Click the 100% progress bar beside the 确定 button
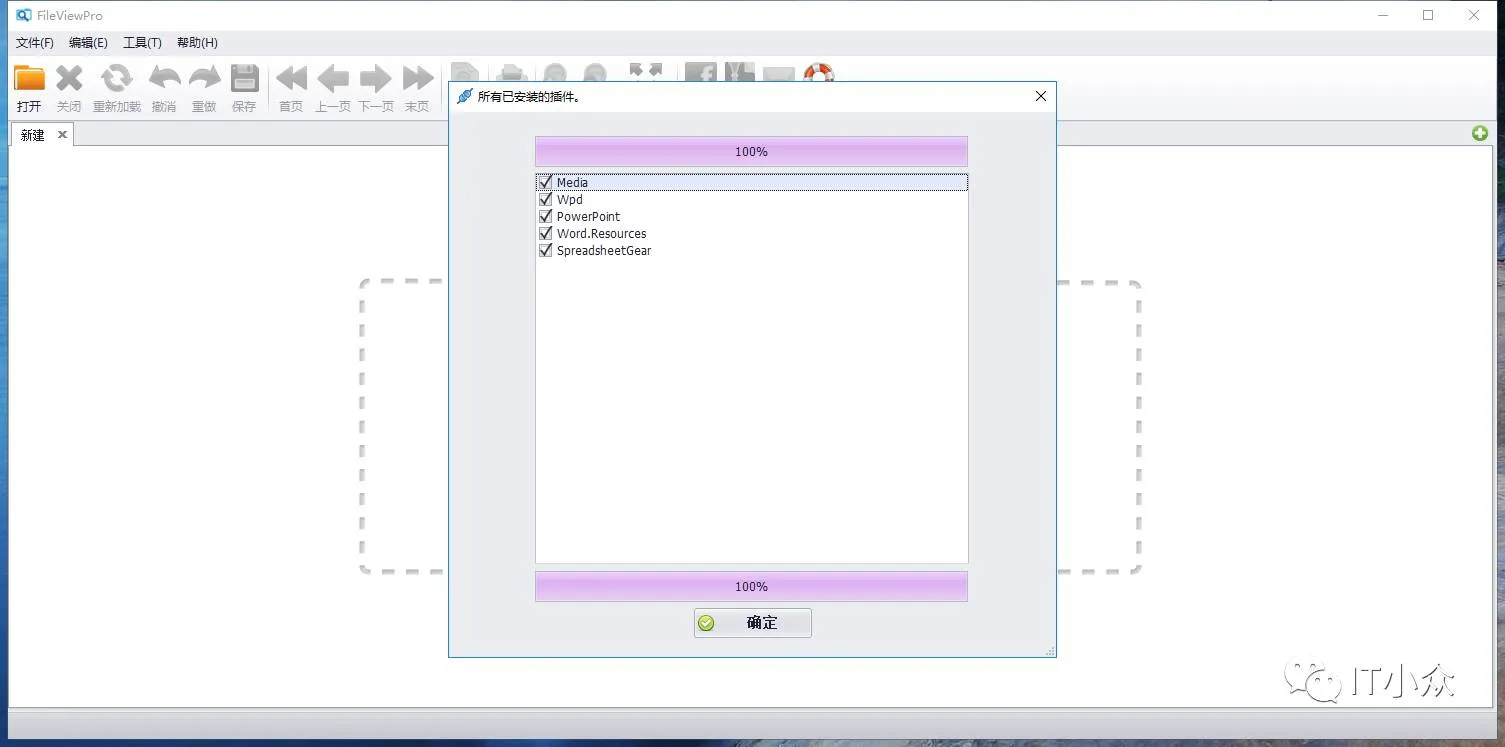Viewport: 1505px width, 747px height. (751, 586)
